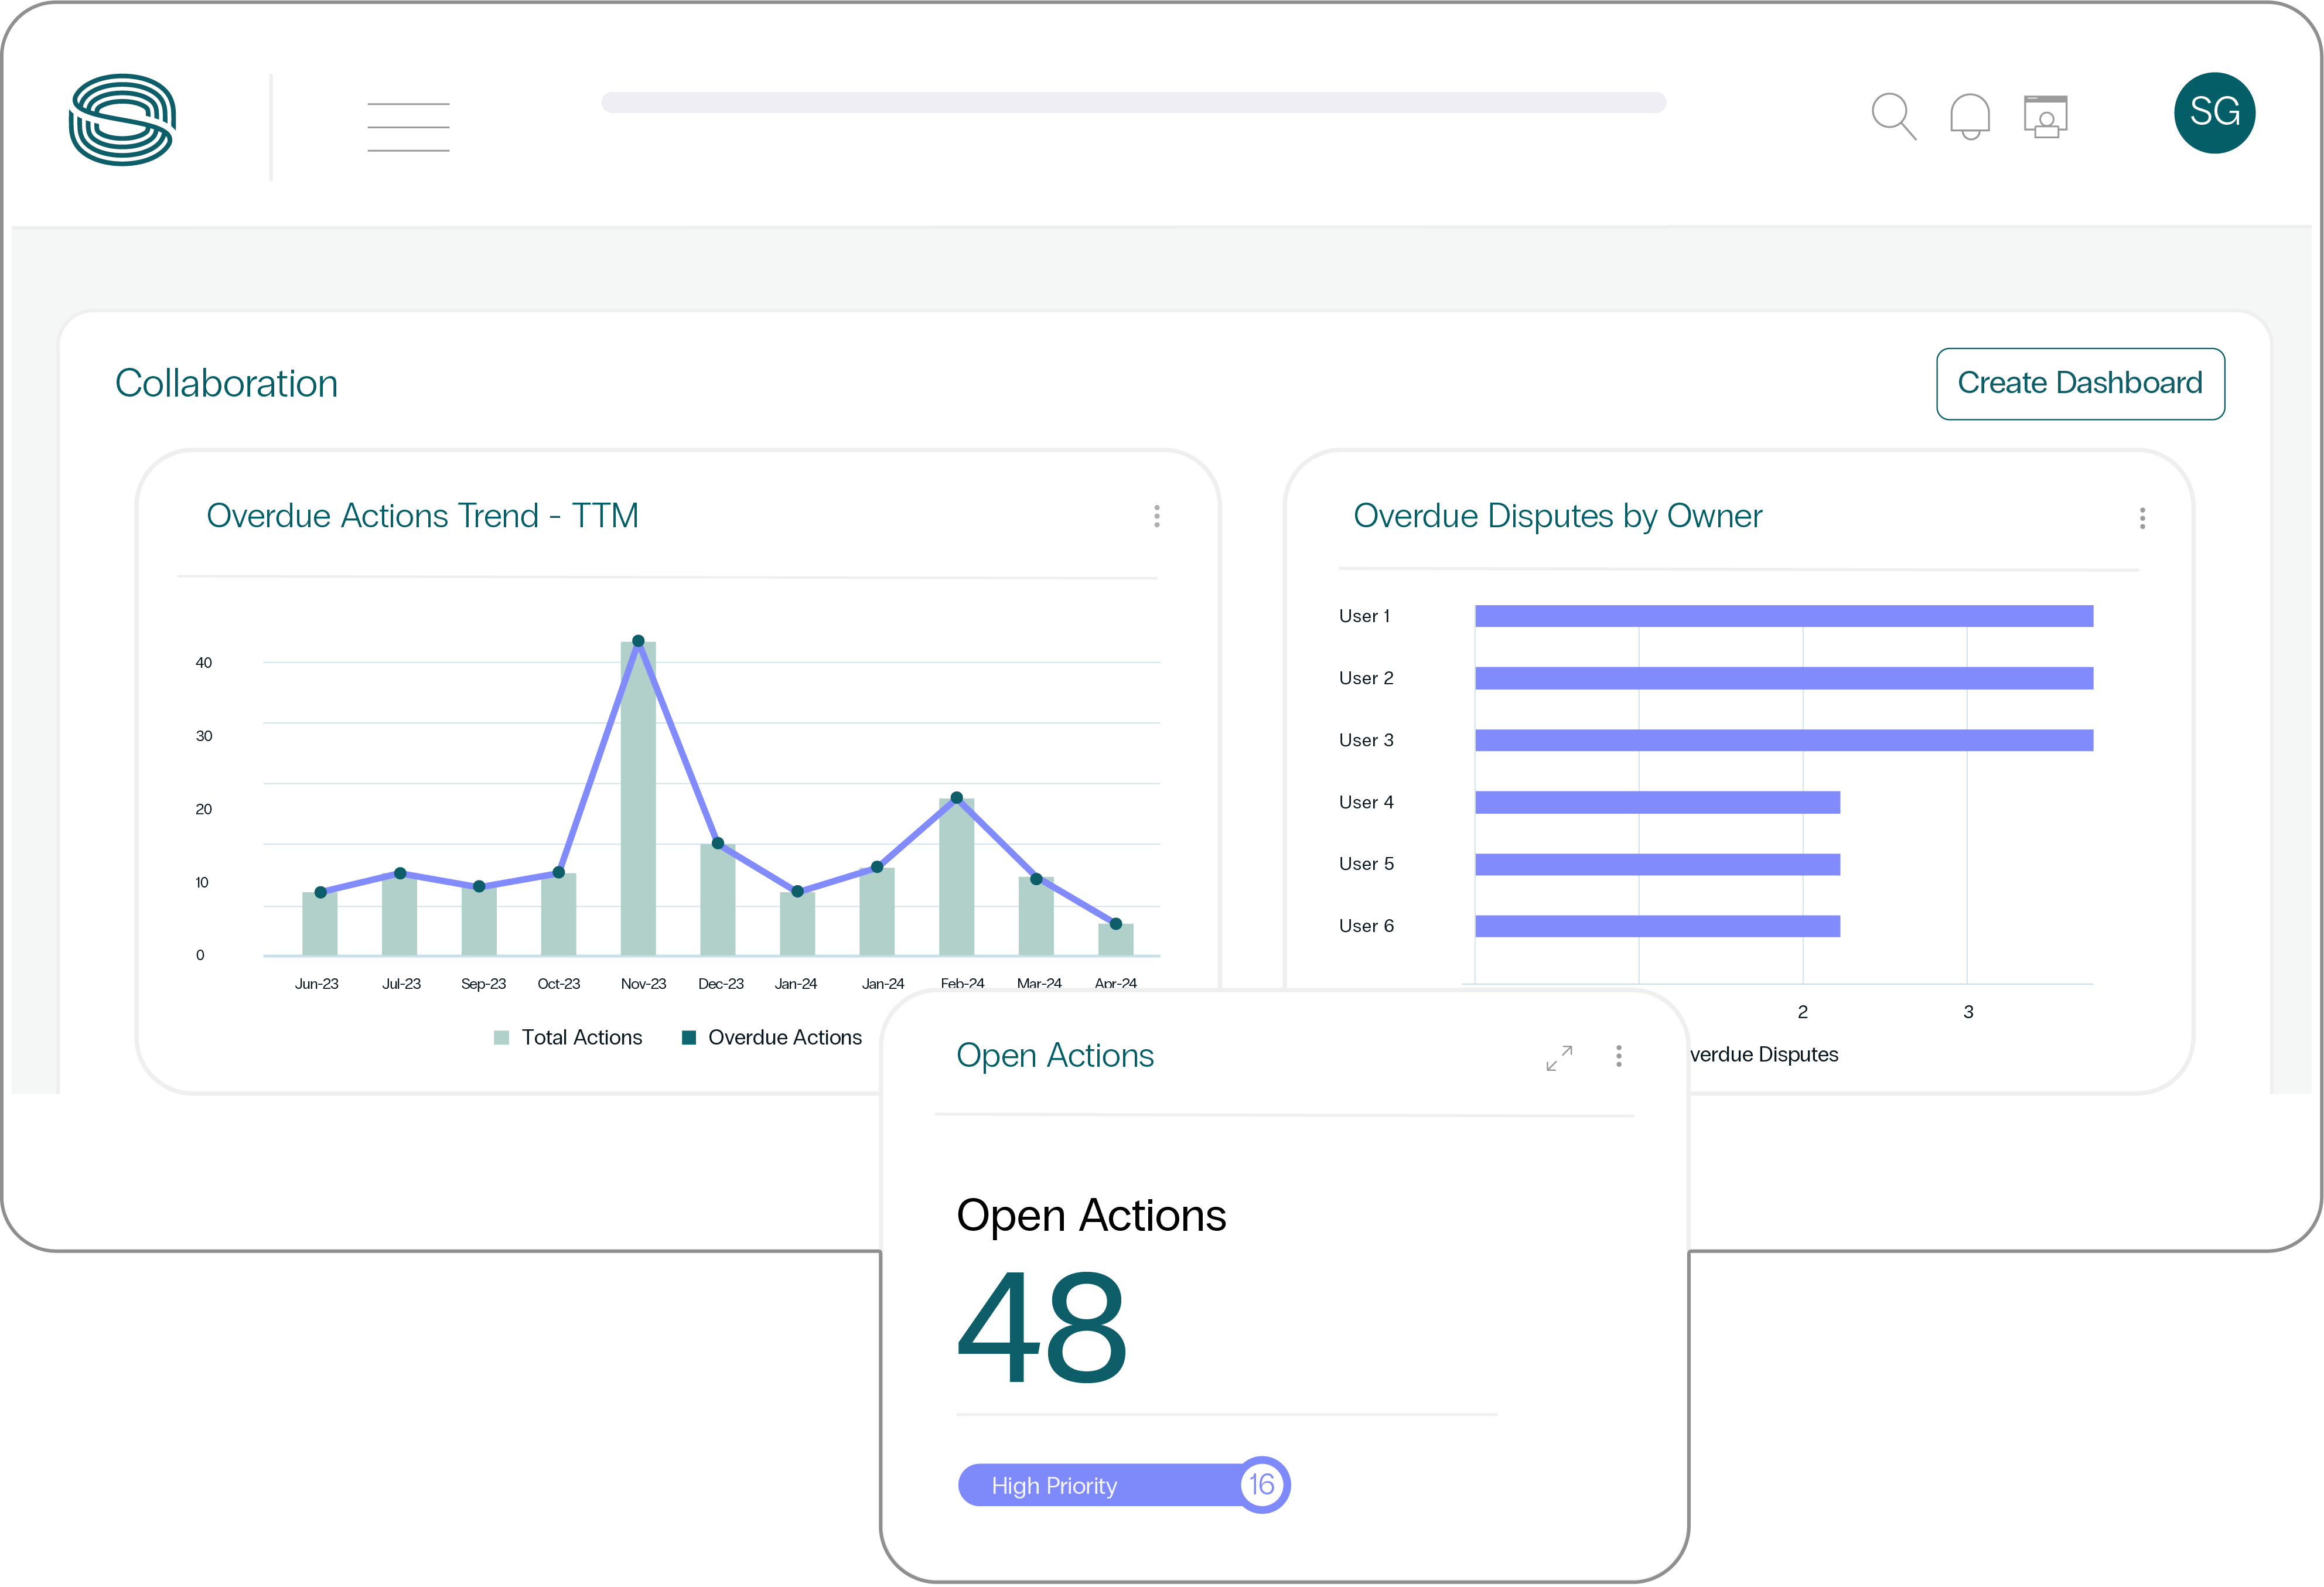Open the Open Actions card kebab menu
This screenshot has width=2324, height=1587.
point(1619,1056)
